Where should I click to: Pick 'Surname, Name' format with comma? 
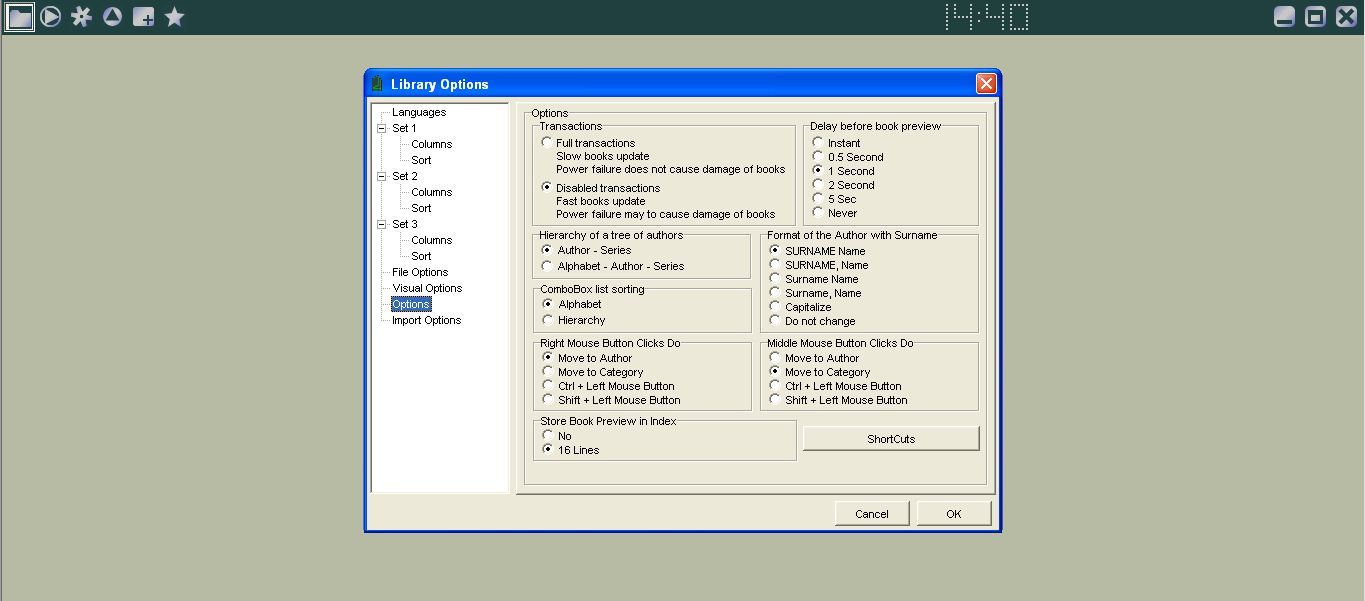click(x=775, y=293)
